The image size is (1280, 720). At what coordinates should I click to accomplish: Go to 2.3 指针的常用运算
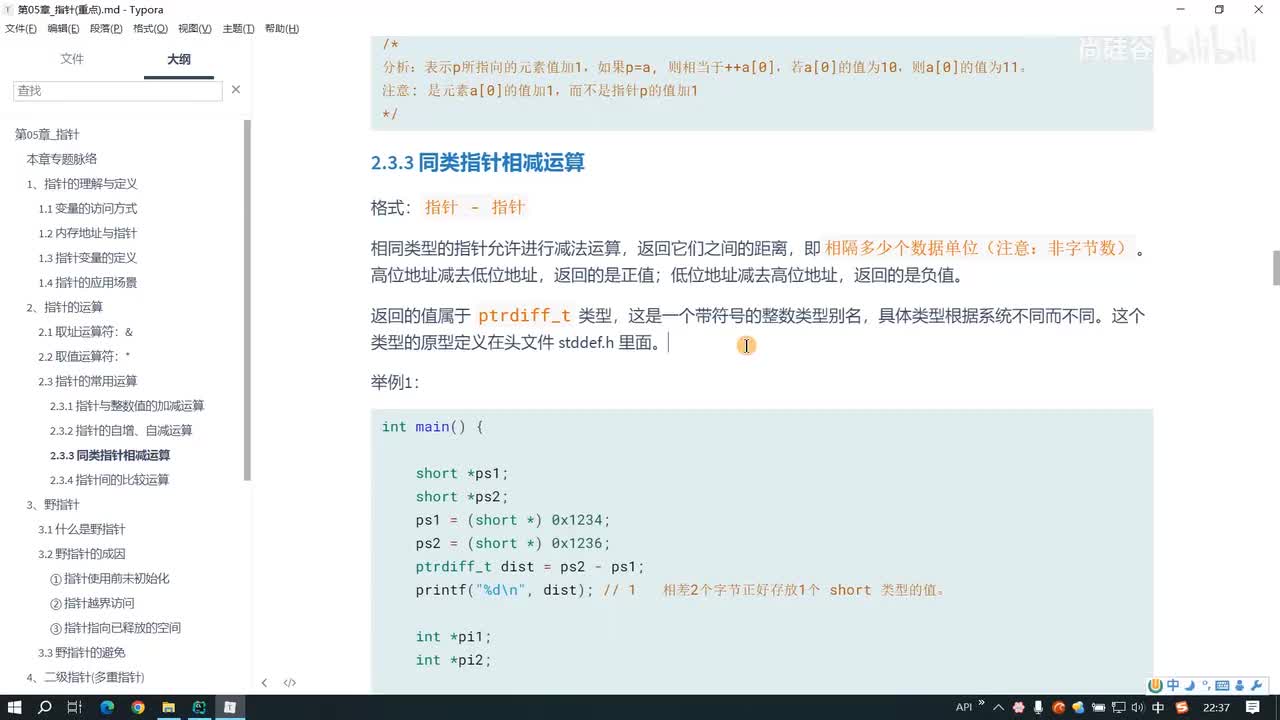[x=88, y=381]
